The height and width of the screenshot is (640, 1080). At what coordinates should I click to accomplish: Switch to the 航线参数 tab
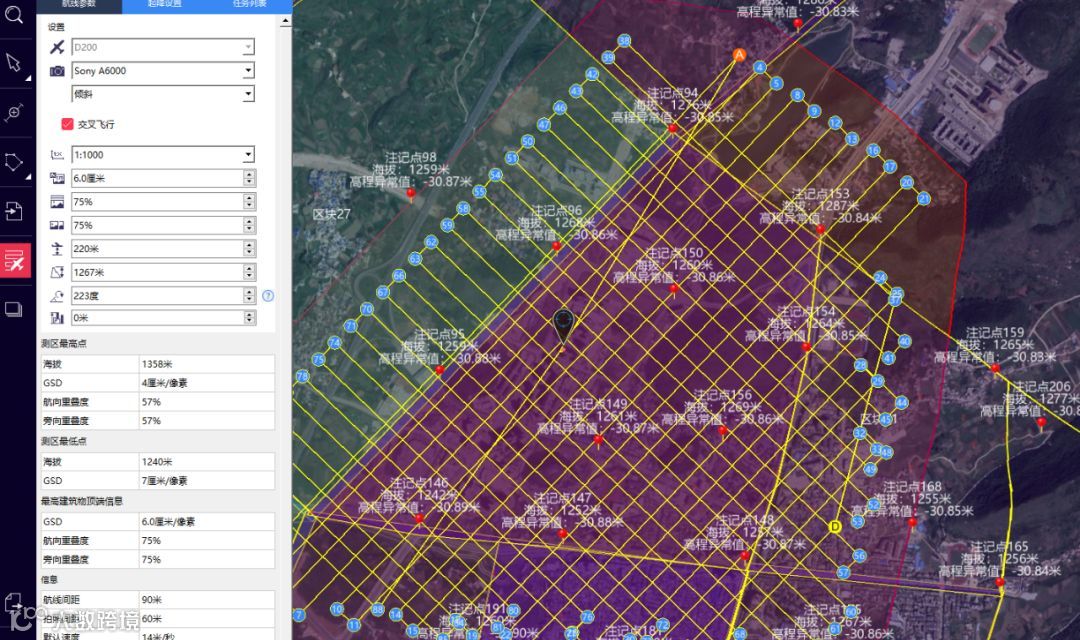[79, 4]
